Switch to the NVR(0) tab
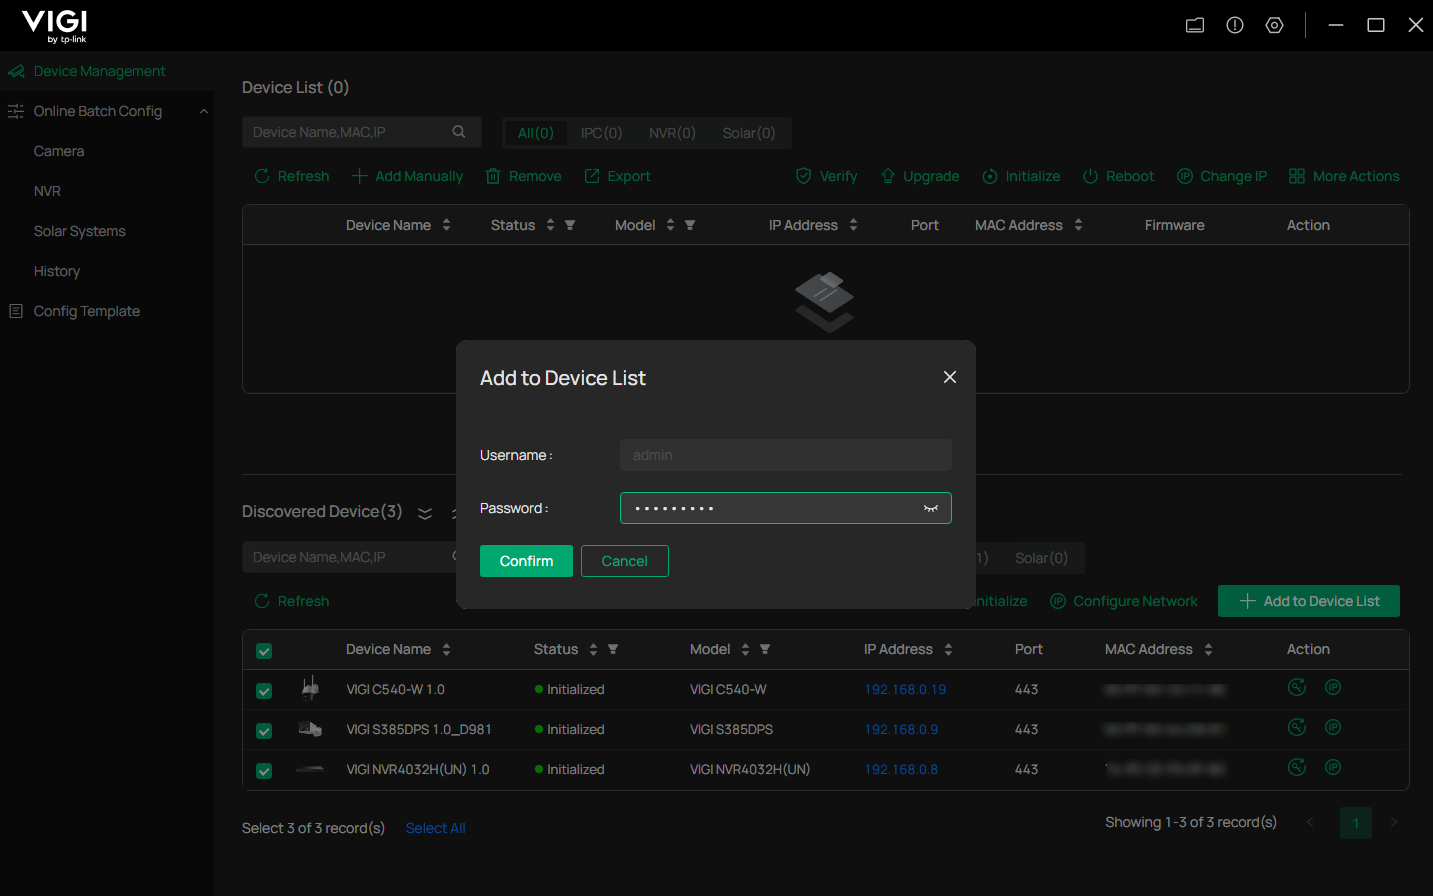 point(672,133)
